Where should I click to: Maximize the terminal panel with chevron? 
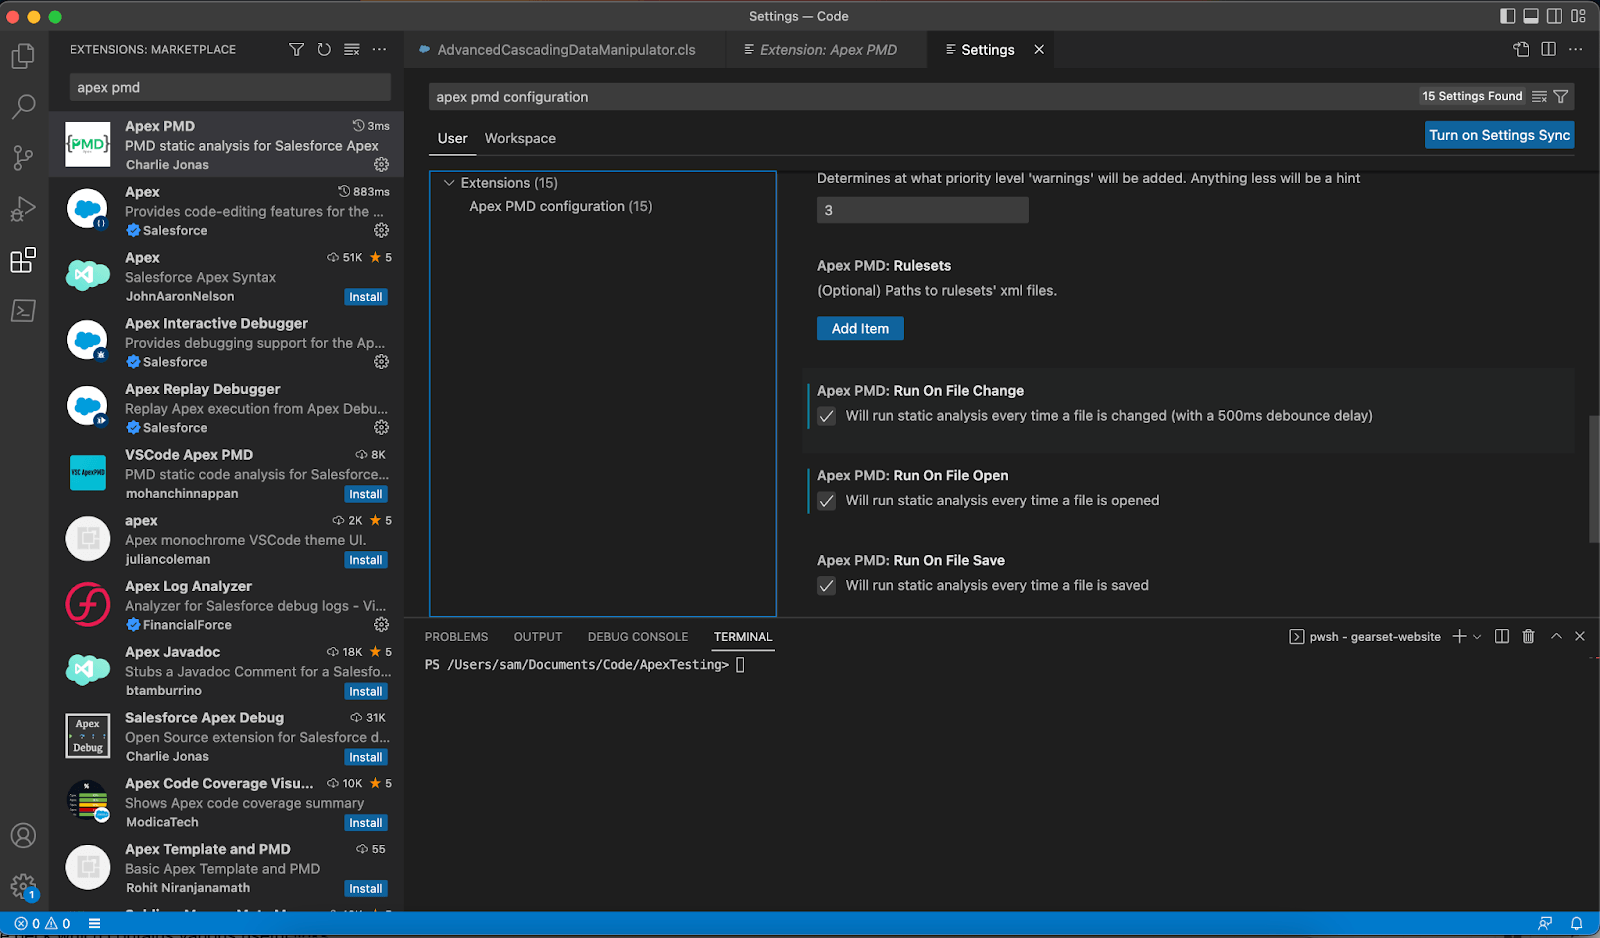tap(1555, 636)
